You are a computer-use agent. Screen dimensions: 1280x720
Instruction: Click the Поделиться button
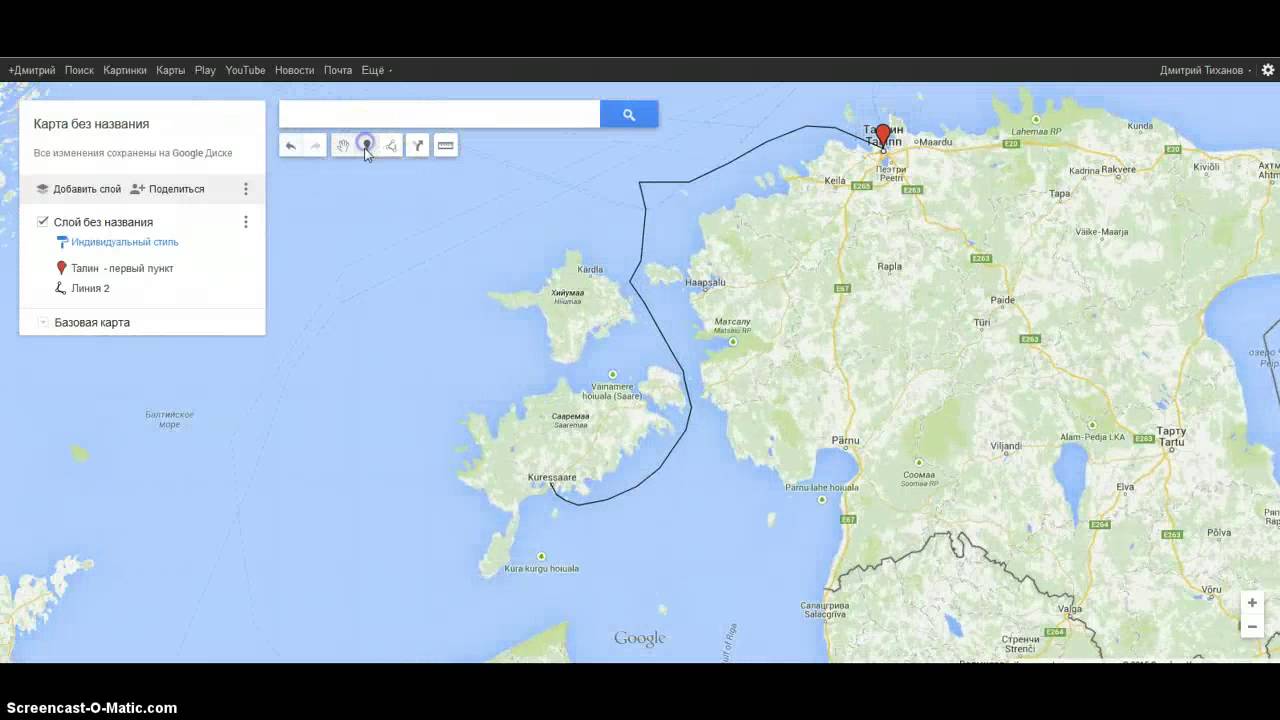click(x=167, y=189)
